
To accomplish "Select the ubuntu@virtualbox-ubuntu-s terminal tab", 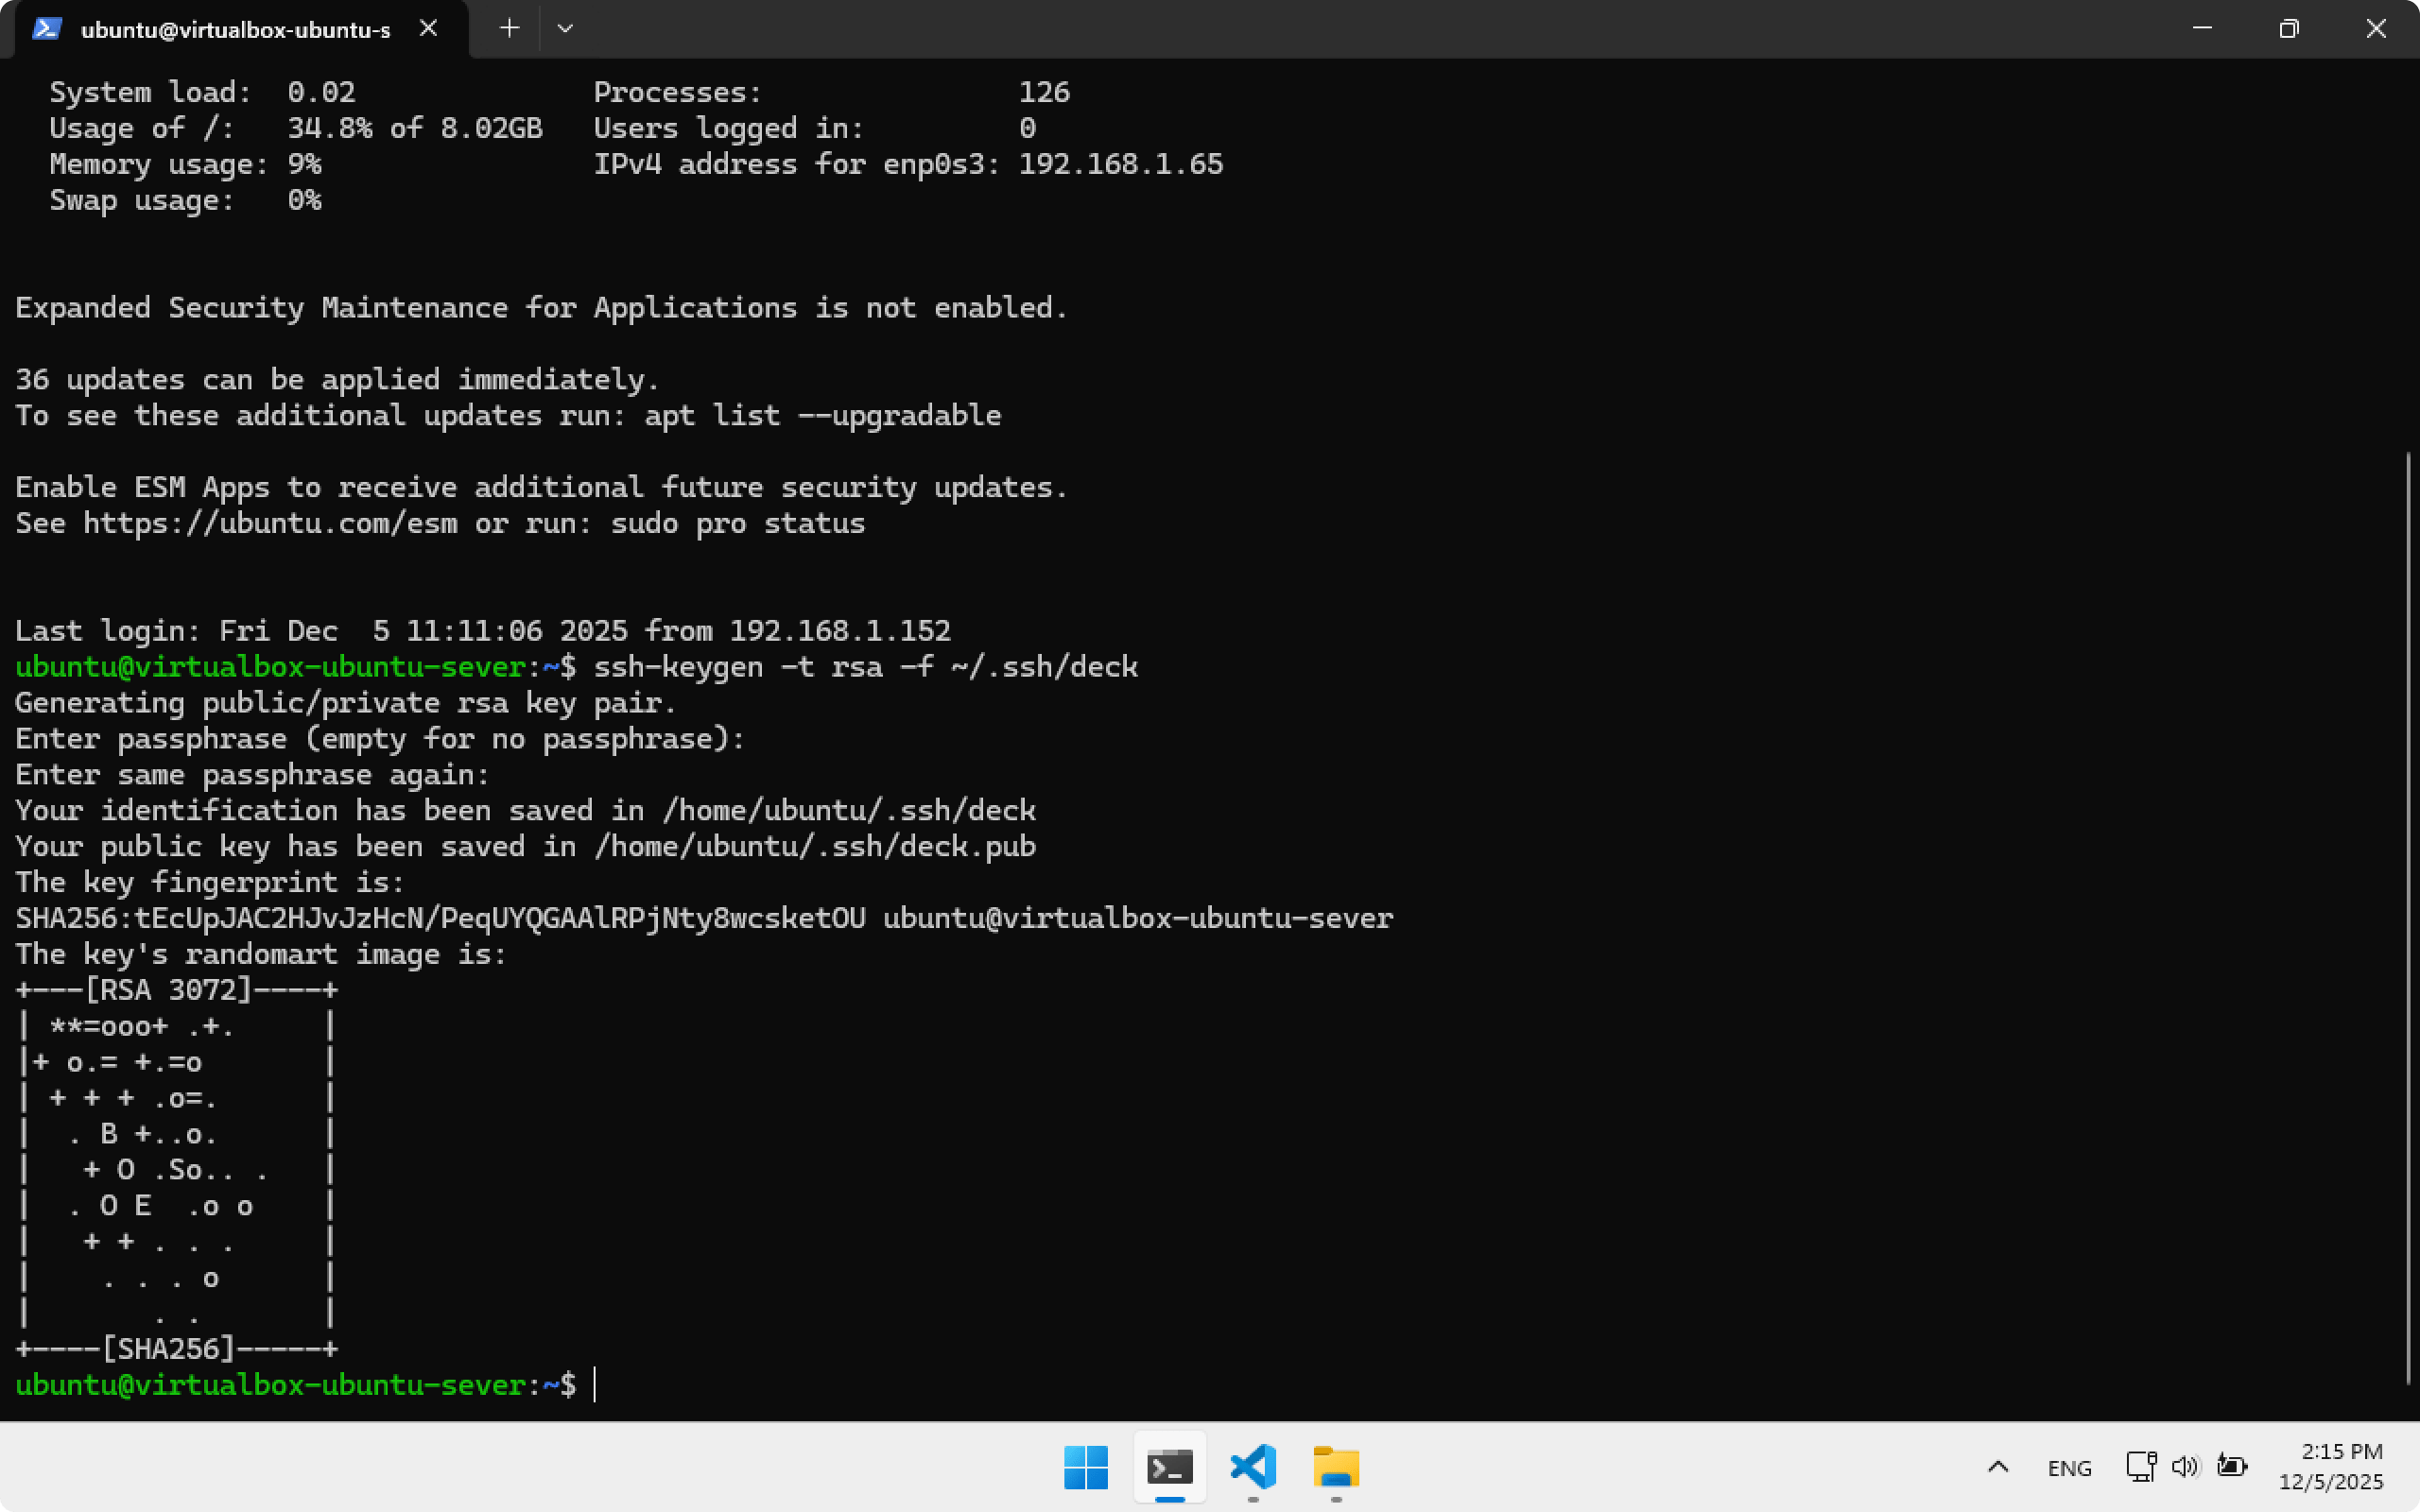I will [235, 29].
